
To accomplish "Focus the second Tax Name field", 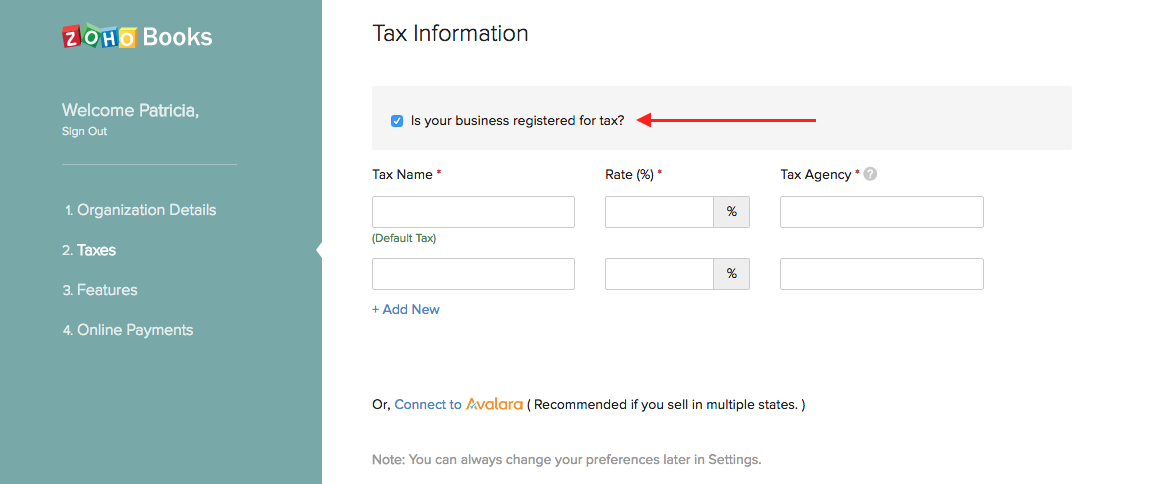I will click(473, 274).
